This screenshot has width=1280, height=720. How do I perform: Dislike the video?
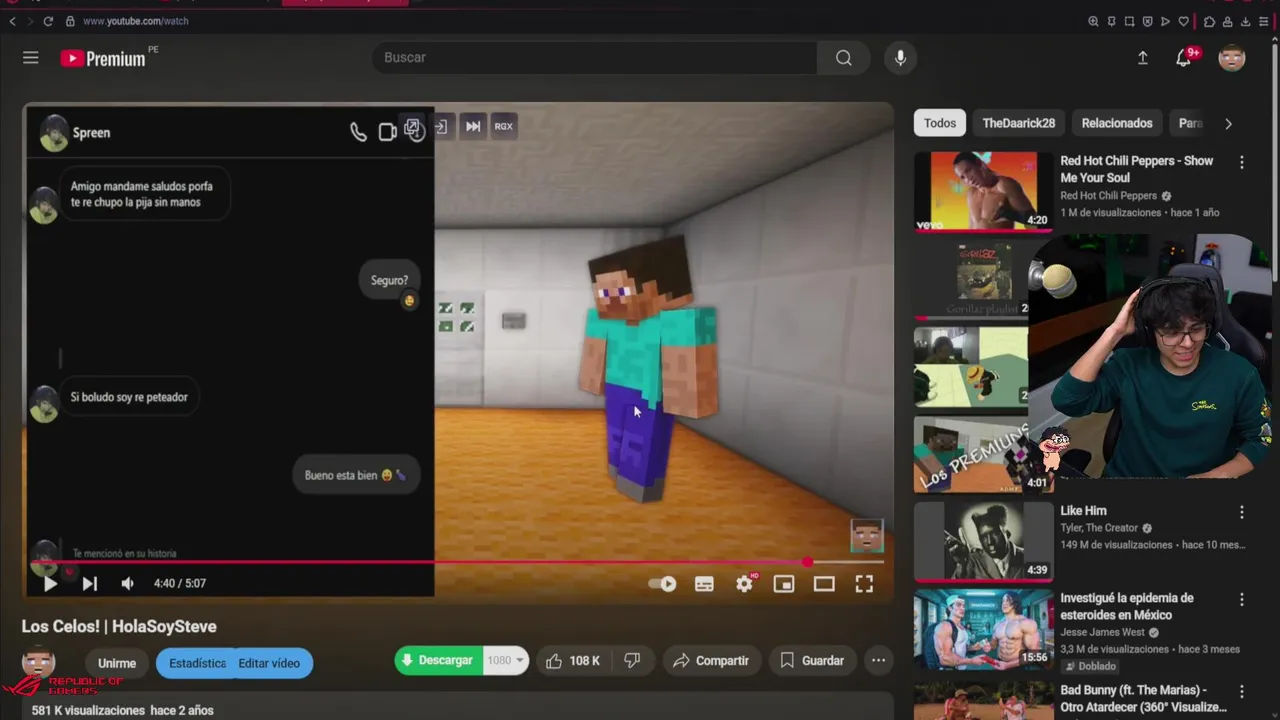coord(633,661)
